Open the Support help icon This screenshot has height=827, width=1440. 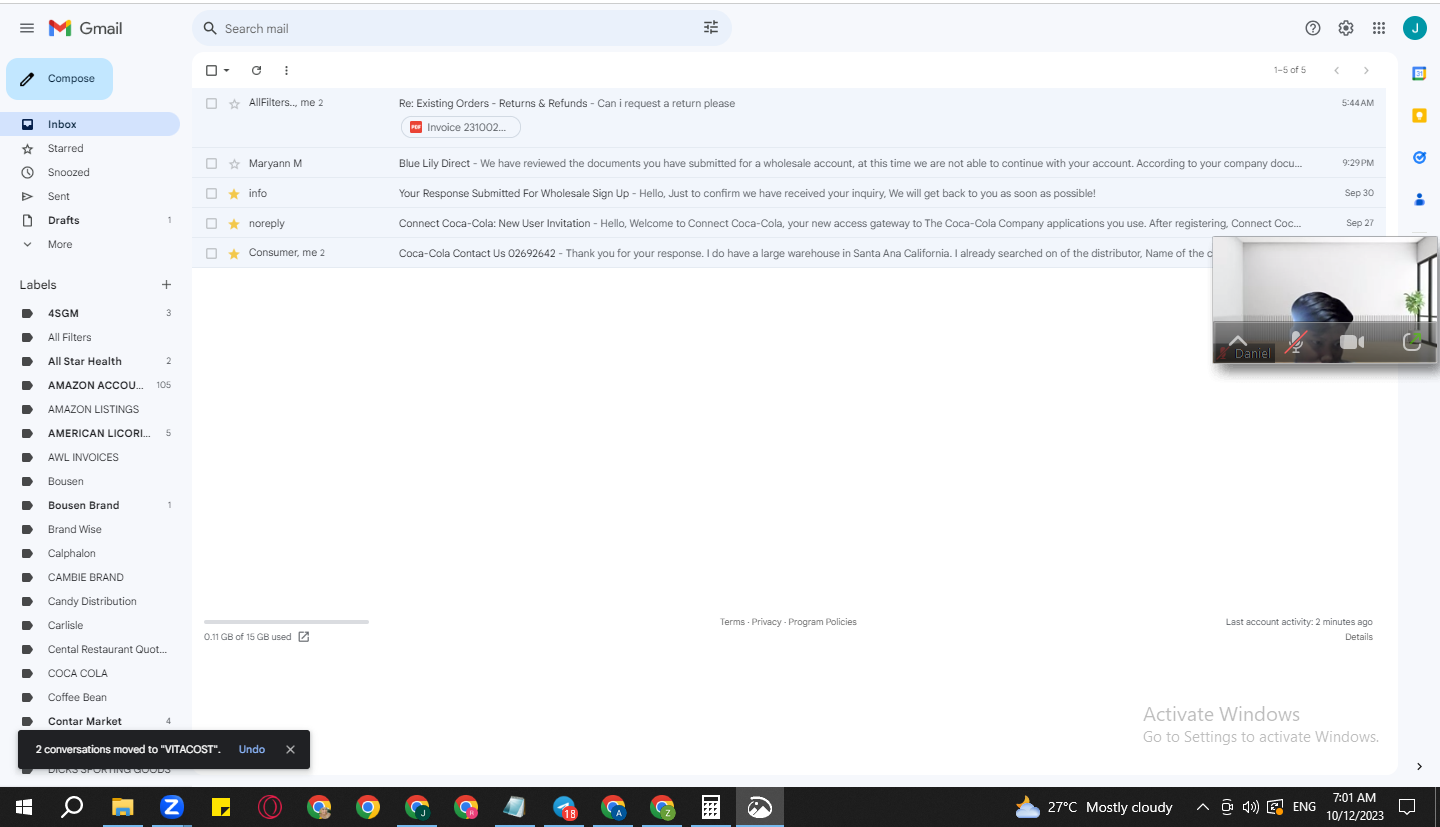tap(1313, 28)
